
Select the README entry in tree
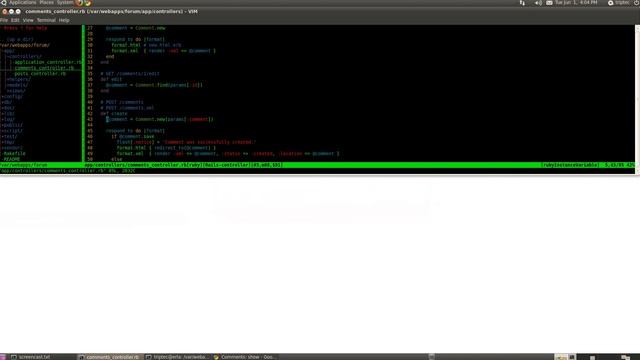point(12,160)
